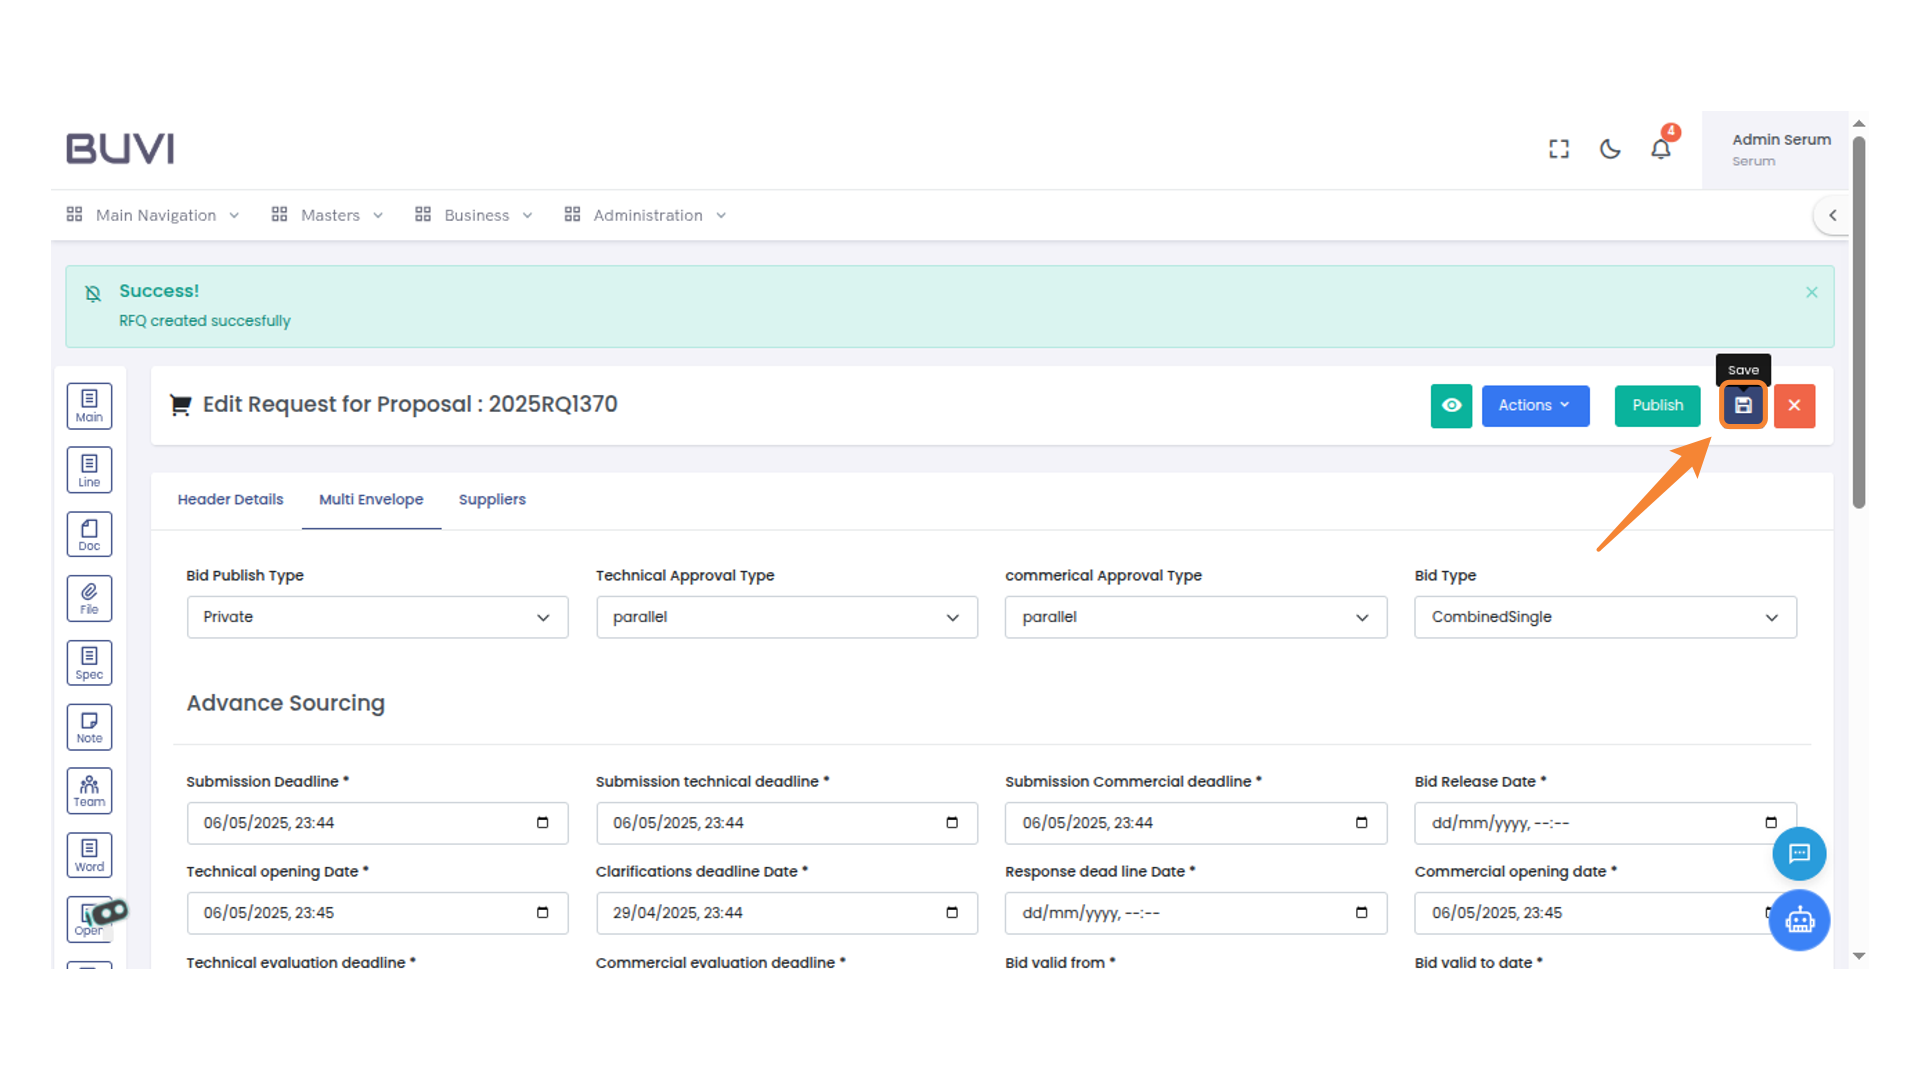Open the Team sidebar icon

(89, 791)
